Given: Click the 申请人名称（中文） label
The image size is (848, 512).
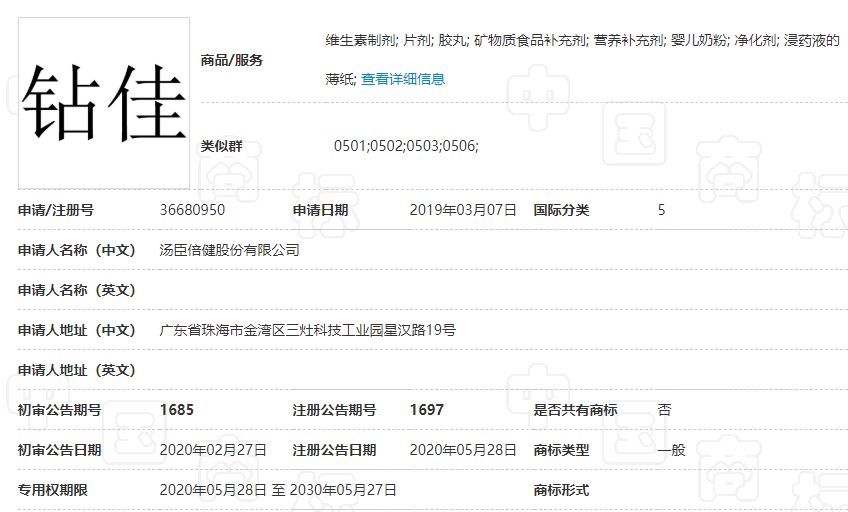Looking at the screenshot, I should [x=77, y=250].
